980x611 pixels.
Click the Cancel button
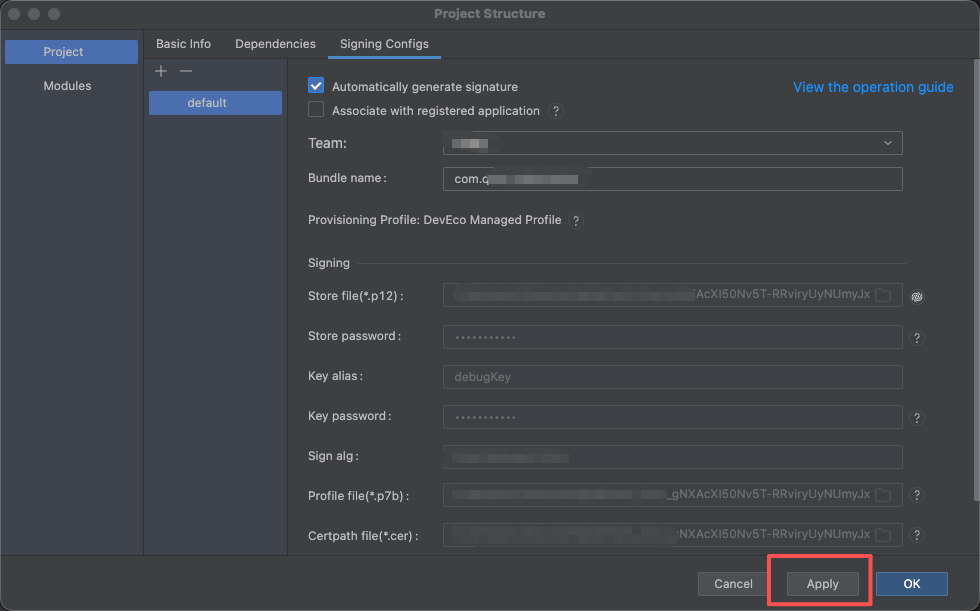pyautogui.click(x=733, y=584)
